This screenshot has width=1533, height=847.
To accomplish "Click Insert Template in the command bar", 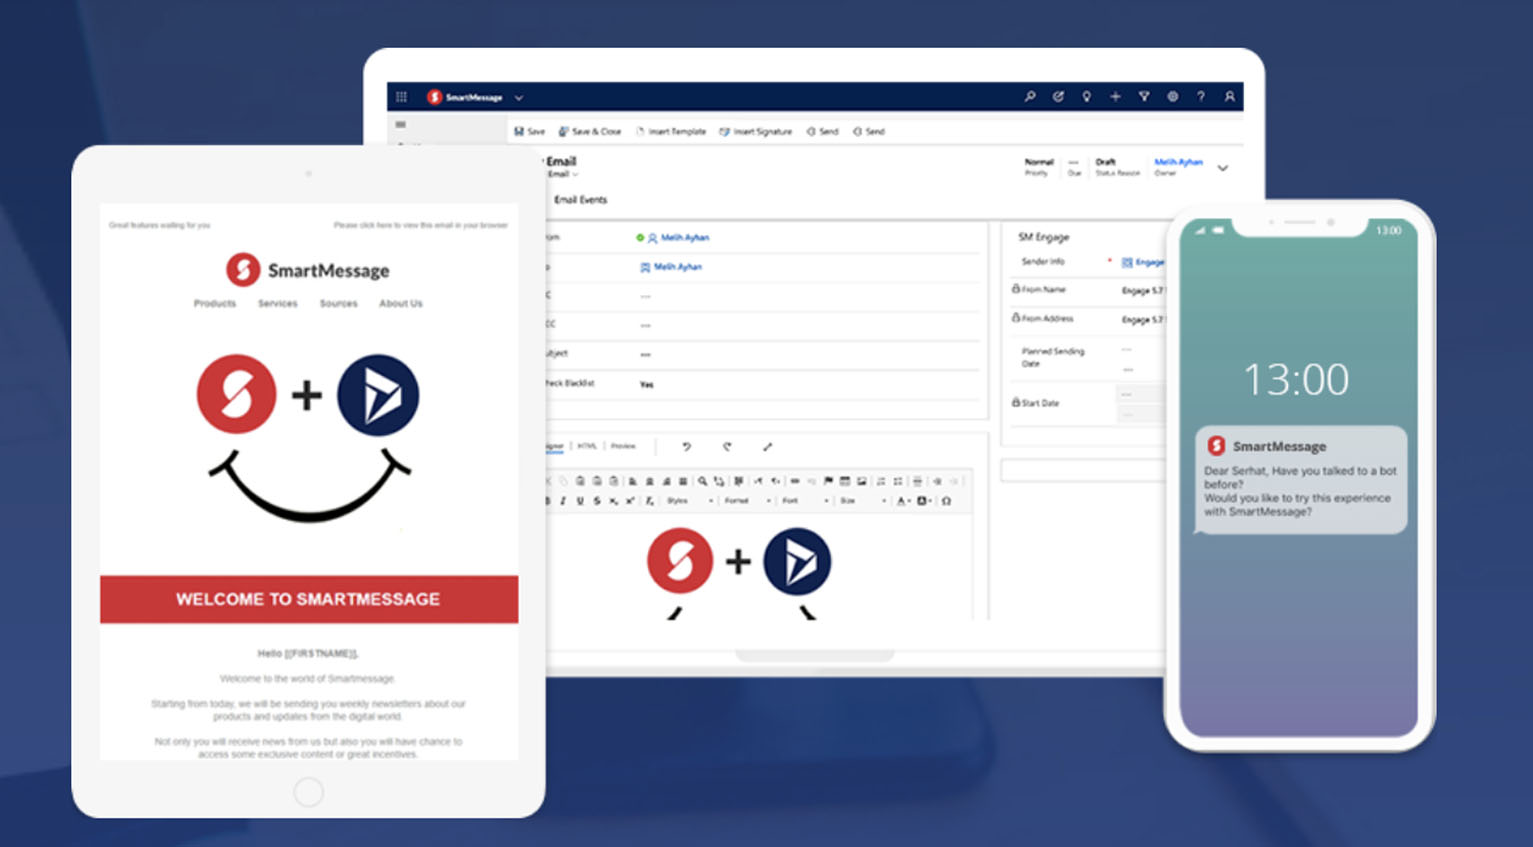I will (672, 132).
